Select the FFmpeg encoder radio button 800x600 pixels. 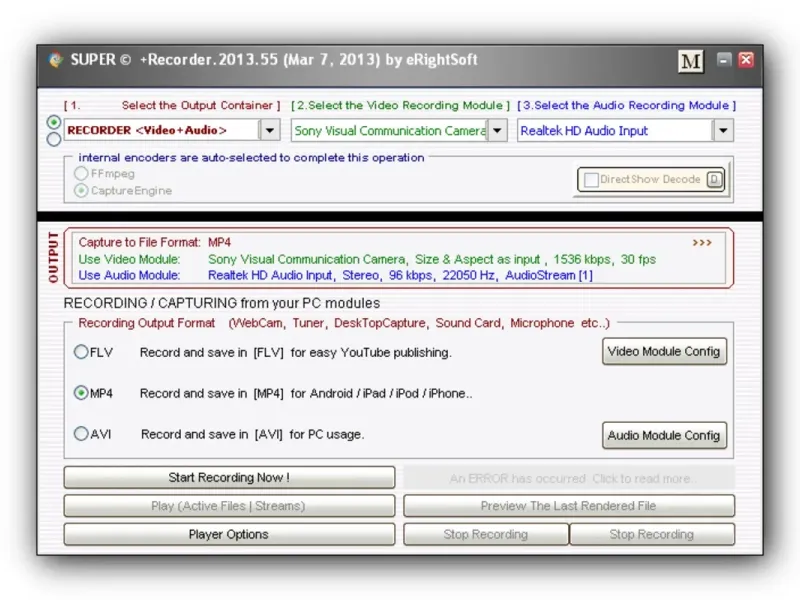tap(81, 173)
